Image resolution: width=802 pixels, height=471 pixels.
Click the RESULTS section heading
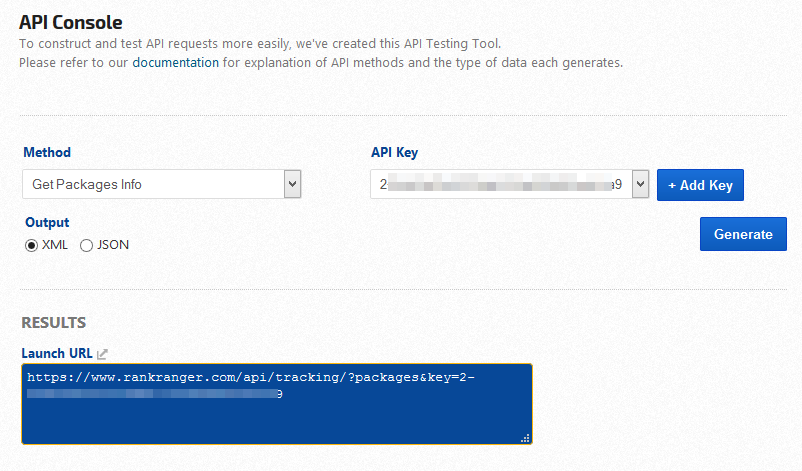pyautogui.click(x=54, y=322)
